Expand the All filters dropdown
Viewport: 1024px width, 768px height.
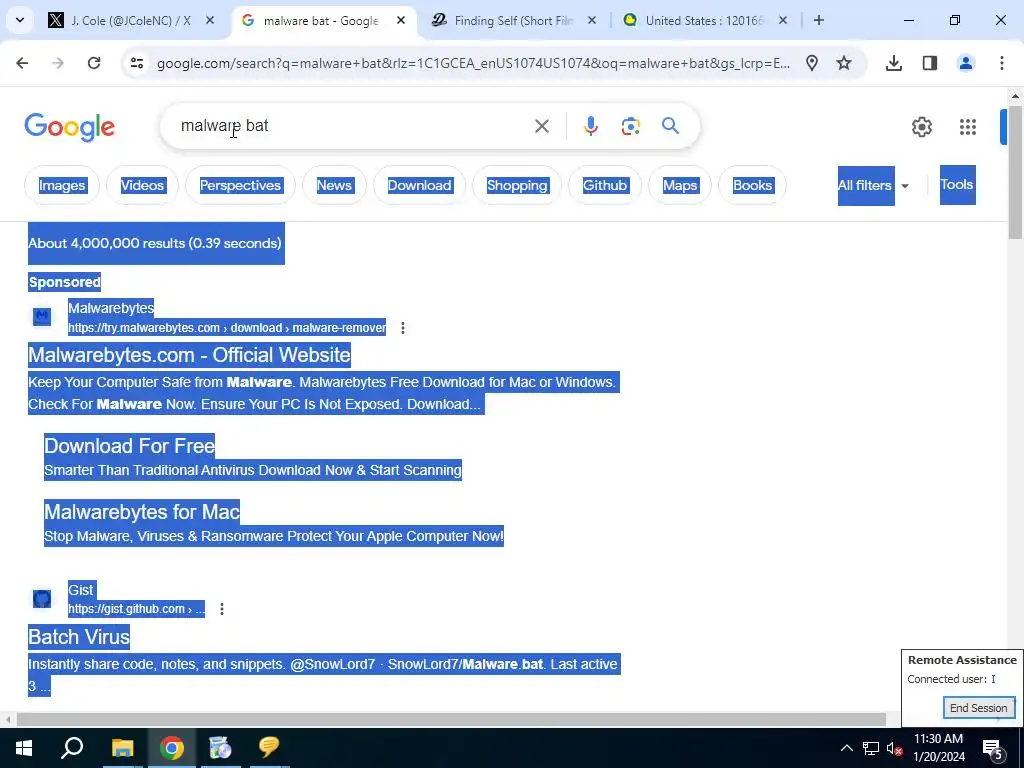click(874, 185)
